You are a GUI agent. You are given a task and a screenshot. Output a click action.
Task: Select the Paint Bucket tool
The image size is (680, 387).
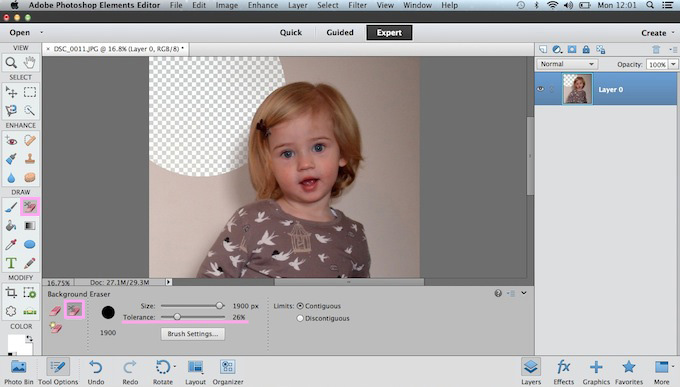[x=11, y=226]
